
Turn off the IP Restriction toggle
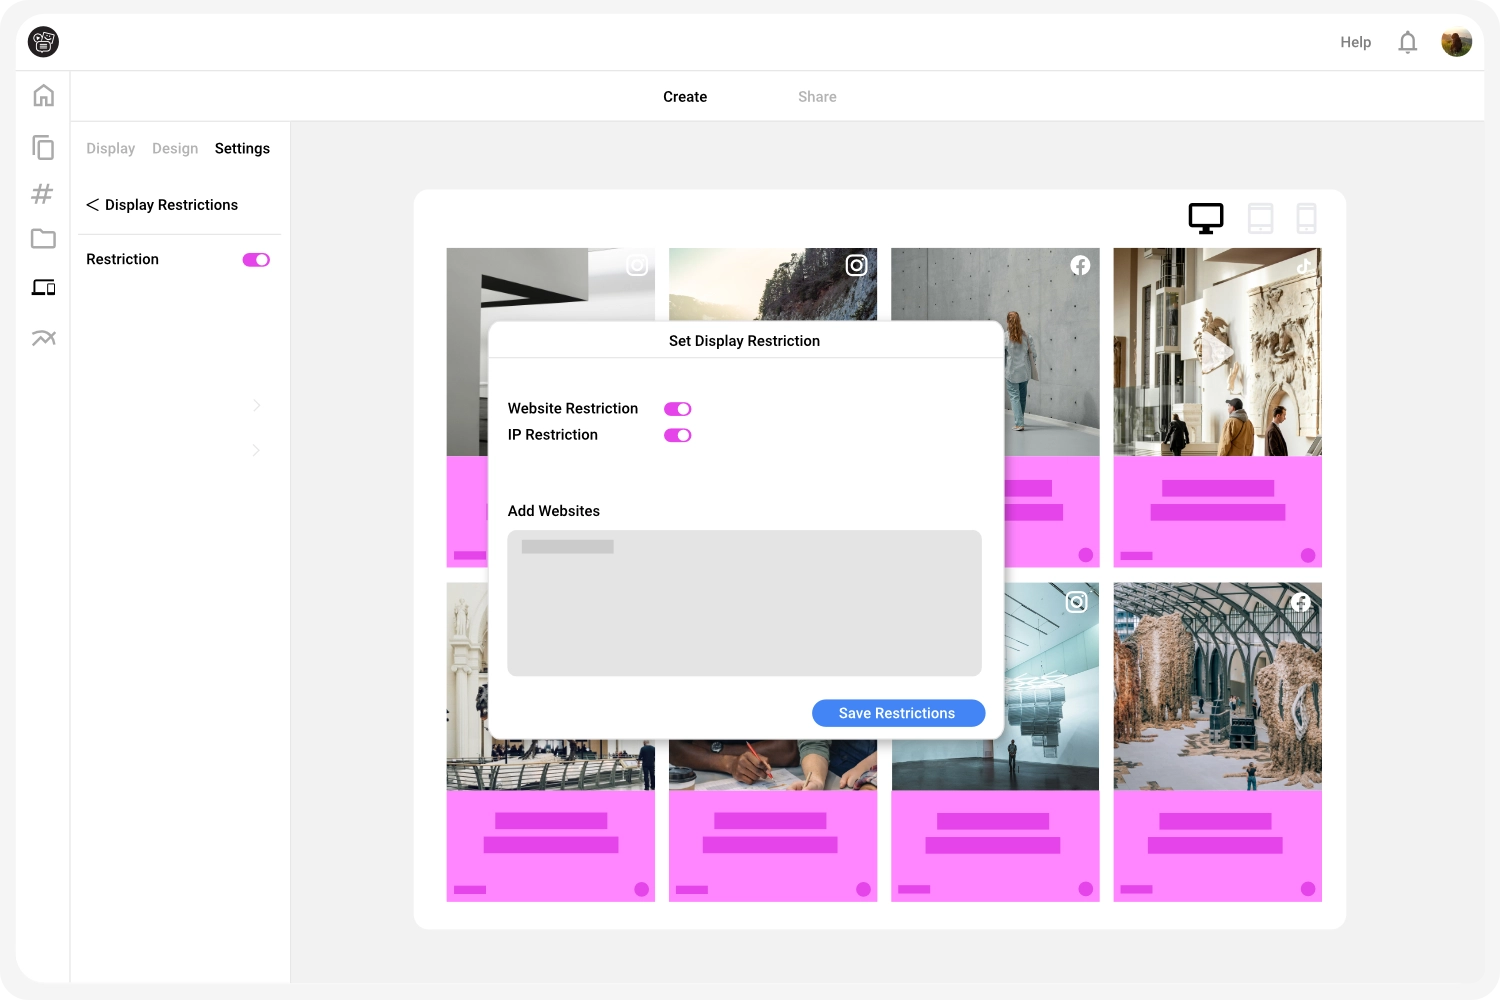(677, 435)
